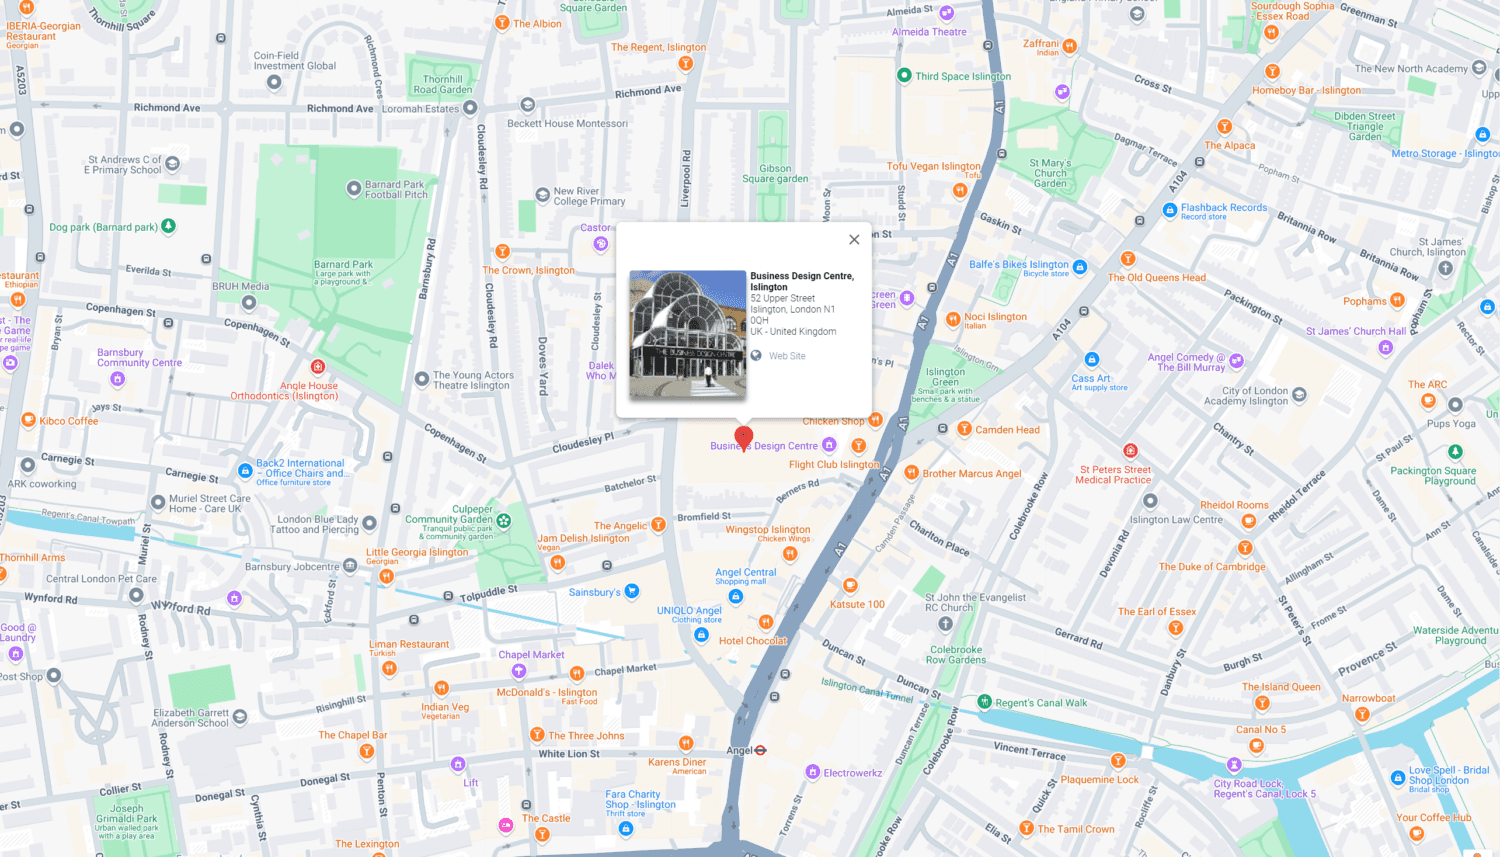Select the Angel tube station icon
This screenshot has height=857, width=1500.
[x=761, y=750]
